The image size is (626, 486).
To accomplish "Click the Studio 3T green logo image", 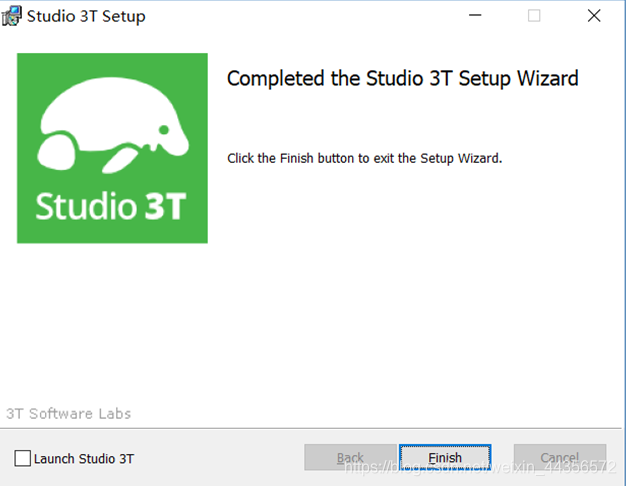I will pos(112,148).
